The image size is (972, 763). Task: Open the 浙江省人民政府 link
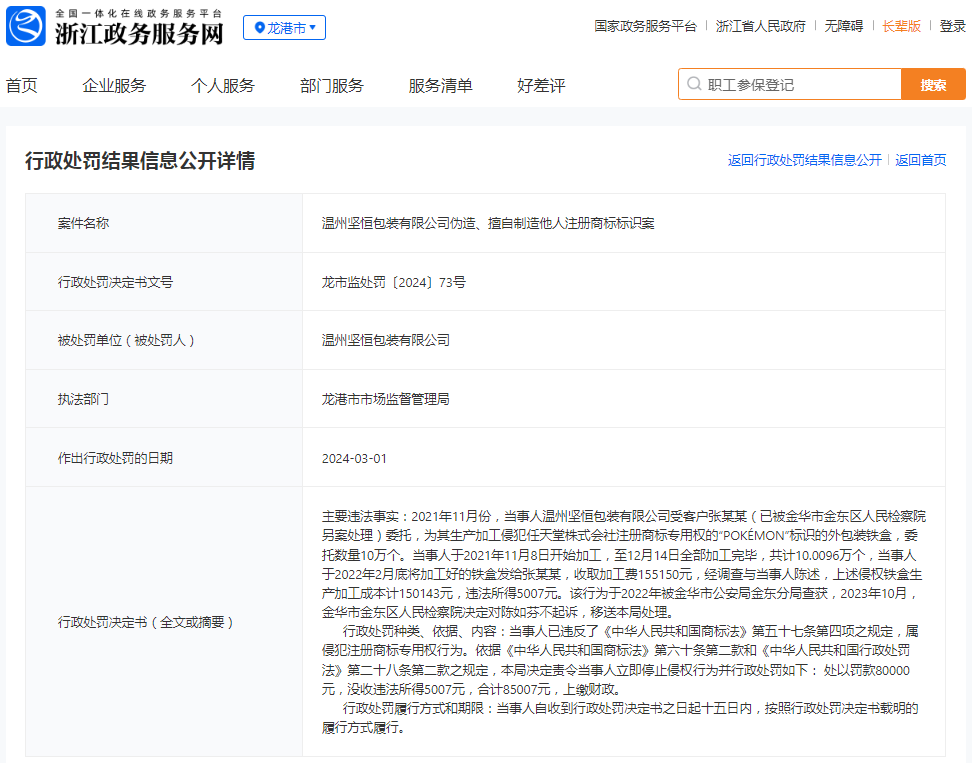pos(761,26)
